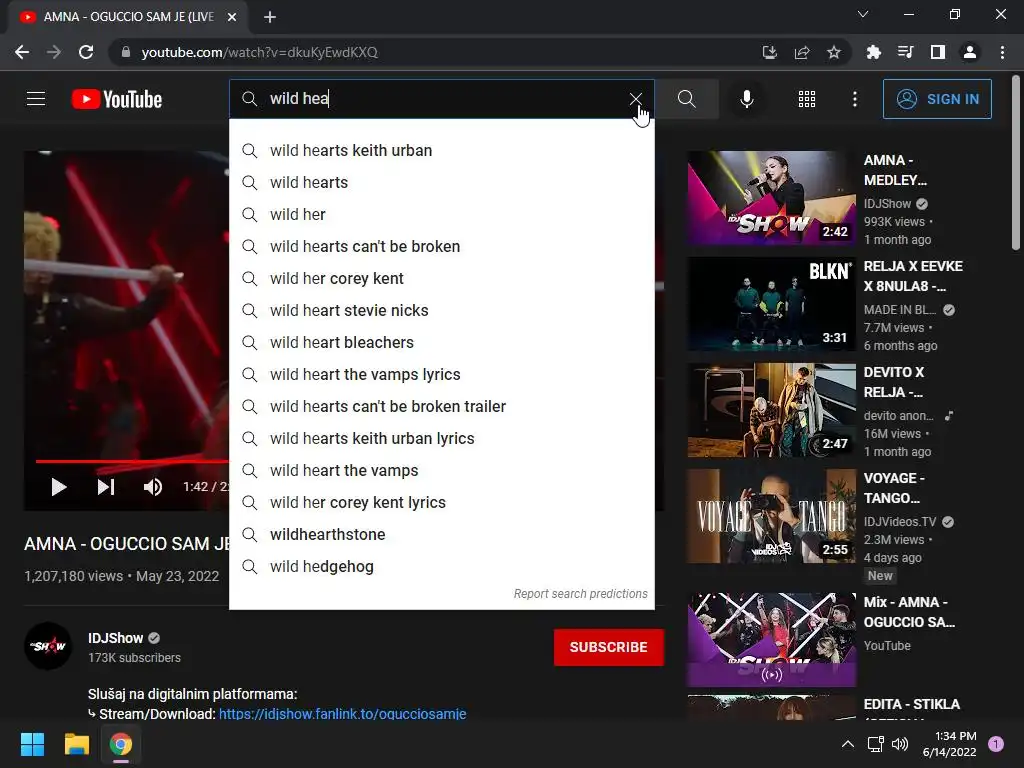Screen dimensions: 1024x768
Task: Install app via the address bar install icon
Action: point(770,52)
